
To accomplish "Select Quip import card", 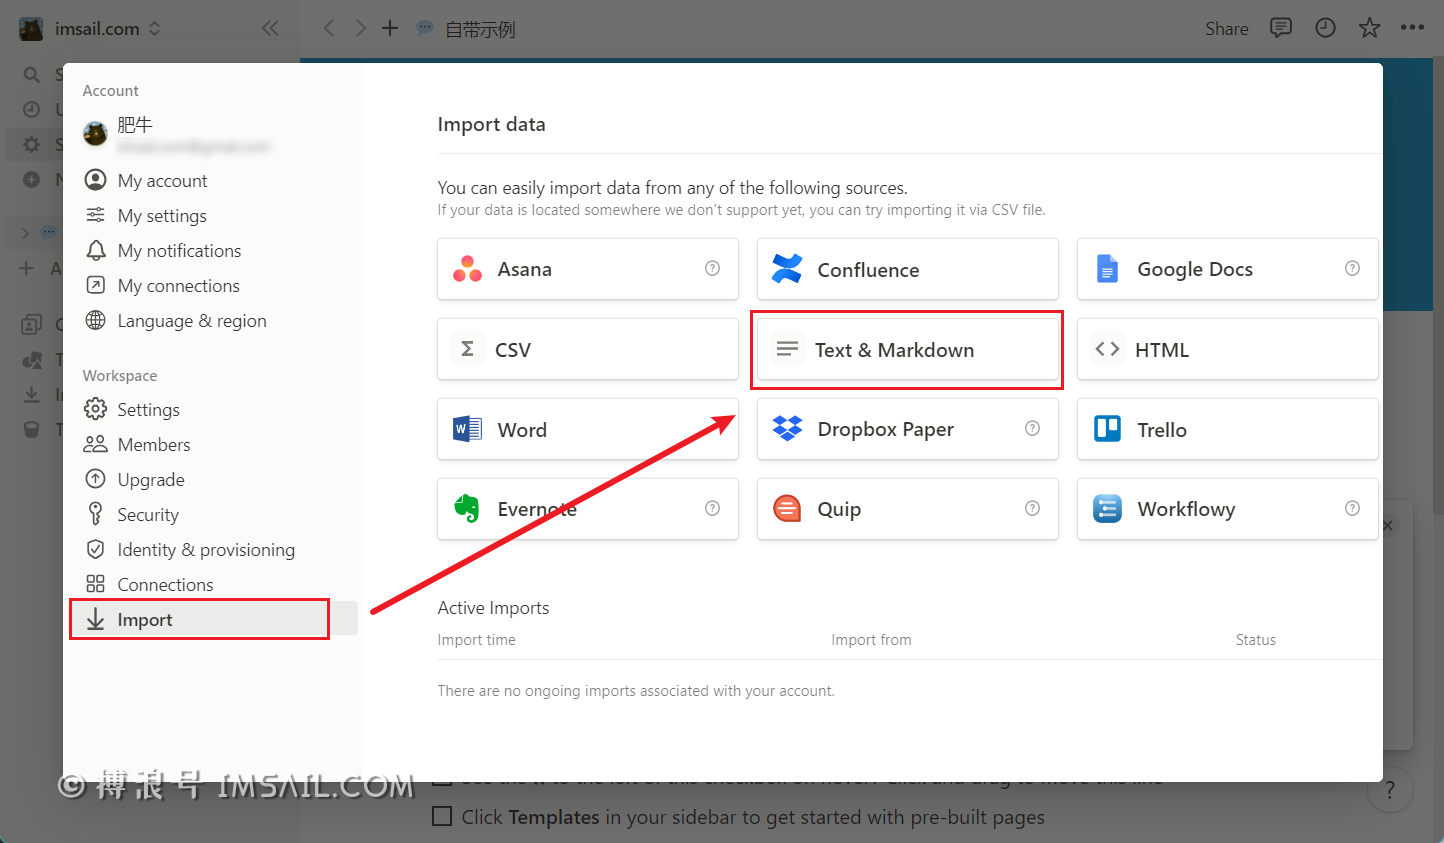I will click(x=907, y=509).
